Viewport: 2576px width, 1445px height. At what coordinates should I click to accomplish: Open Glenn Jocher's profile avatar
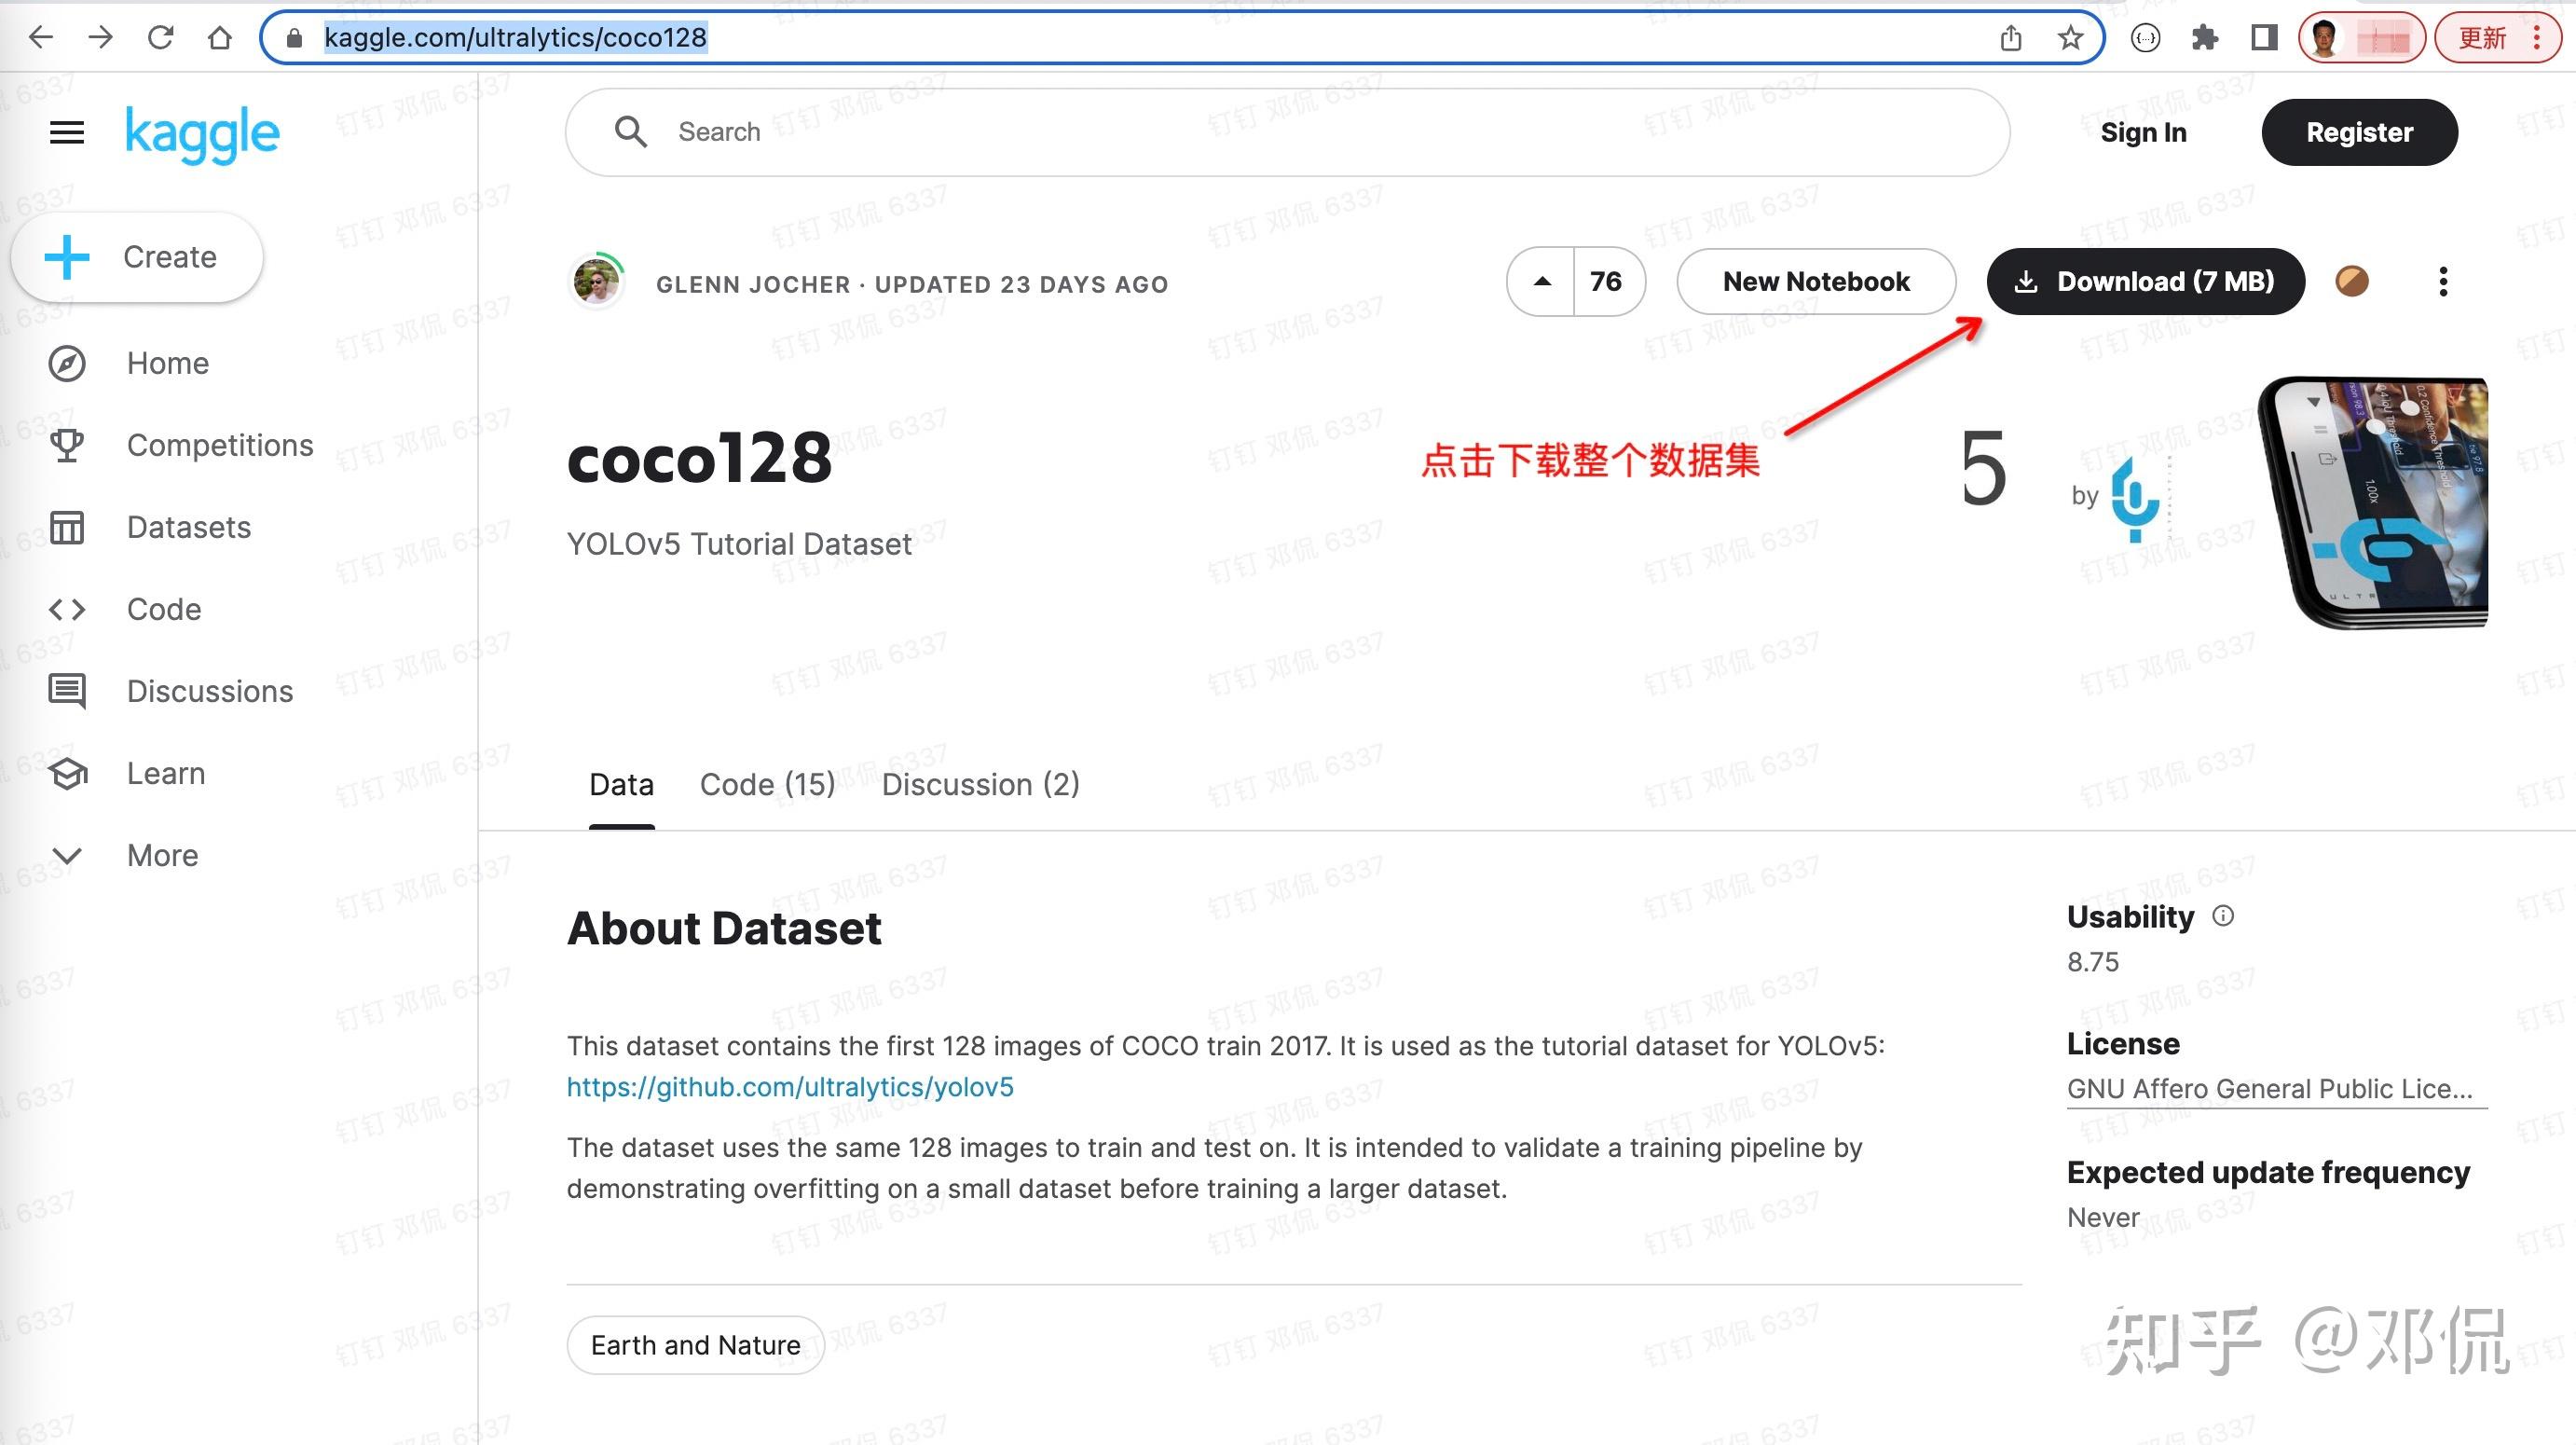(597, 282)
